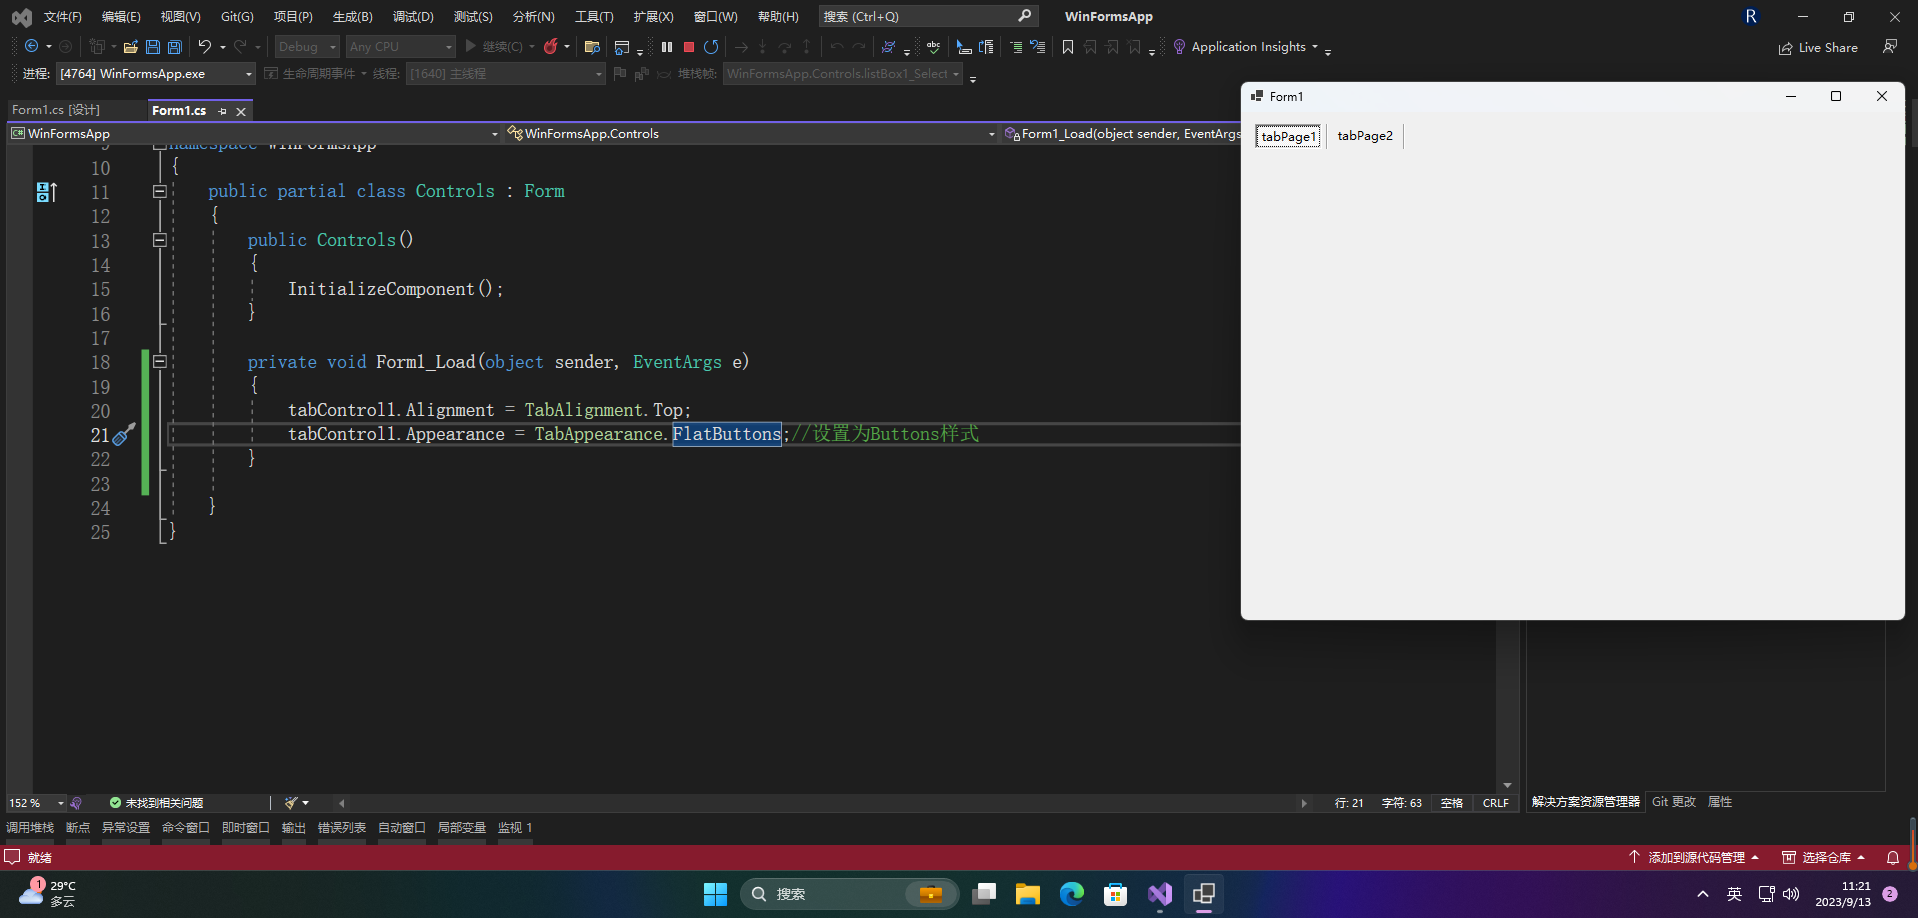1918x918 pixels.
Task: Click the Open File folder icon
Action: click(x=130, y=46)
